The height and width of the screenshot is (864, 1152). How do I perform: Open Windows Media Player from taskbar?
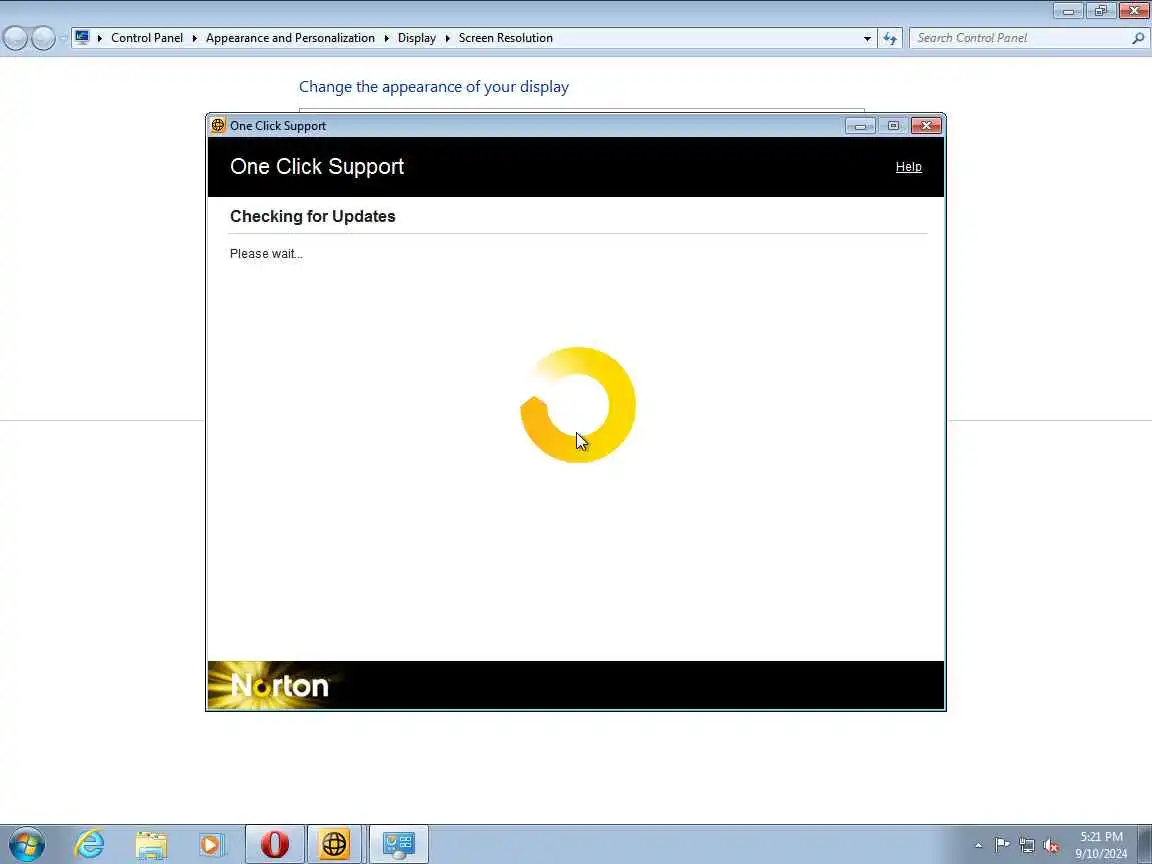[x=212, y=843]
